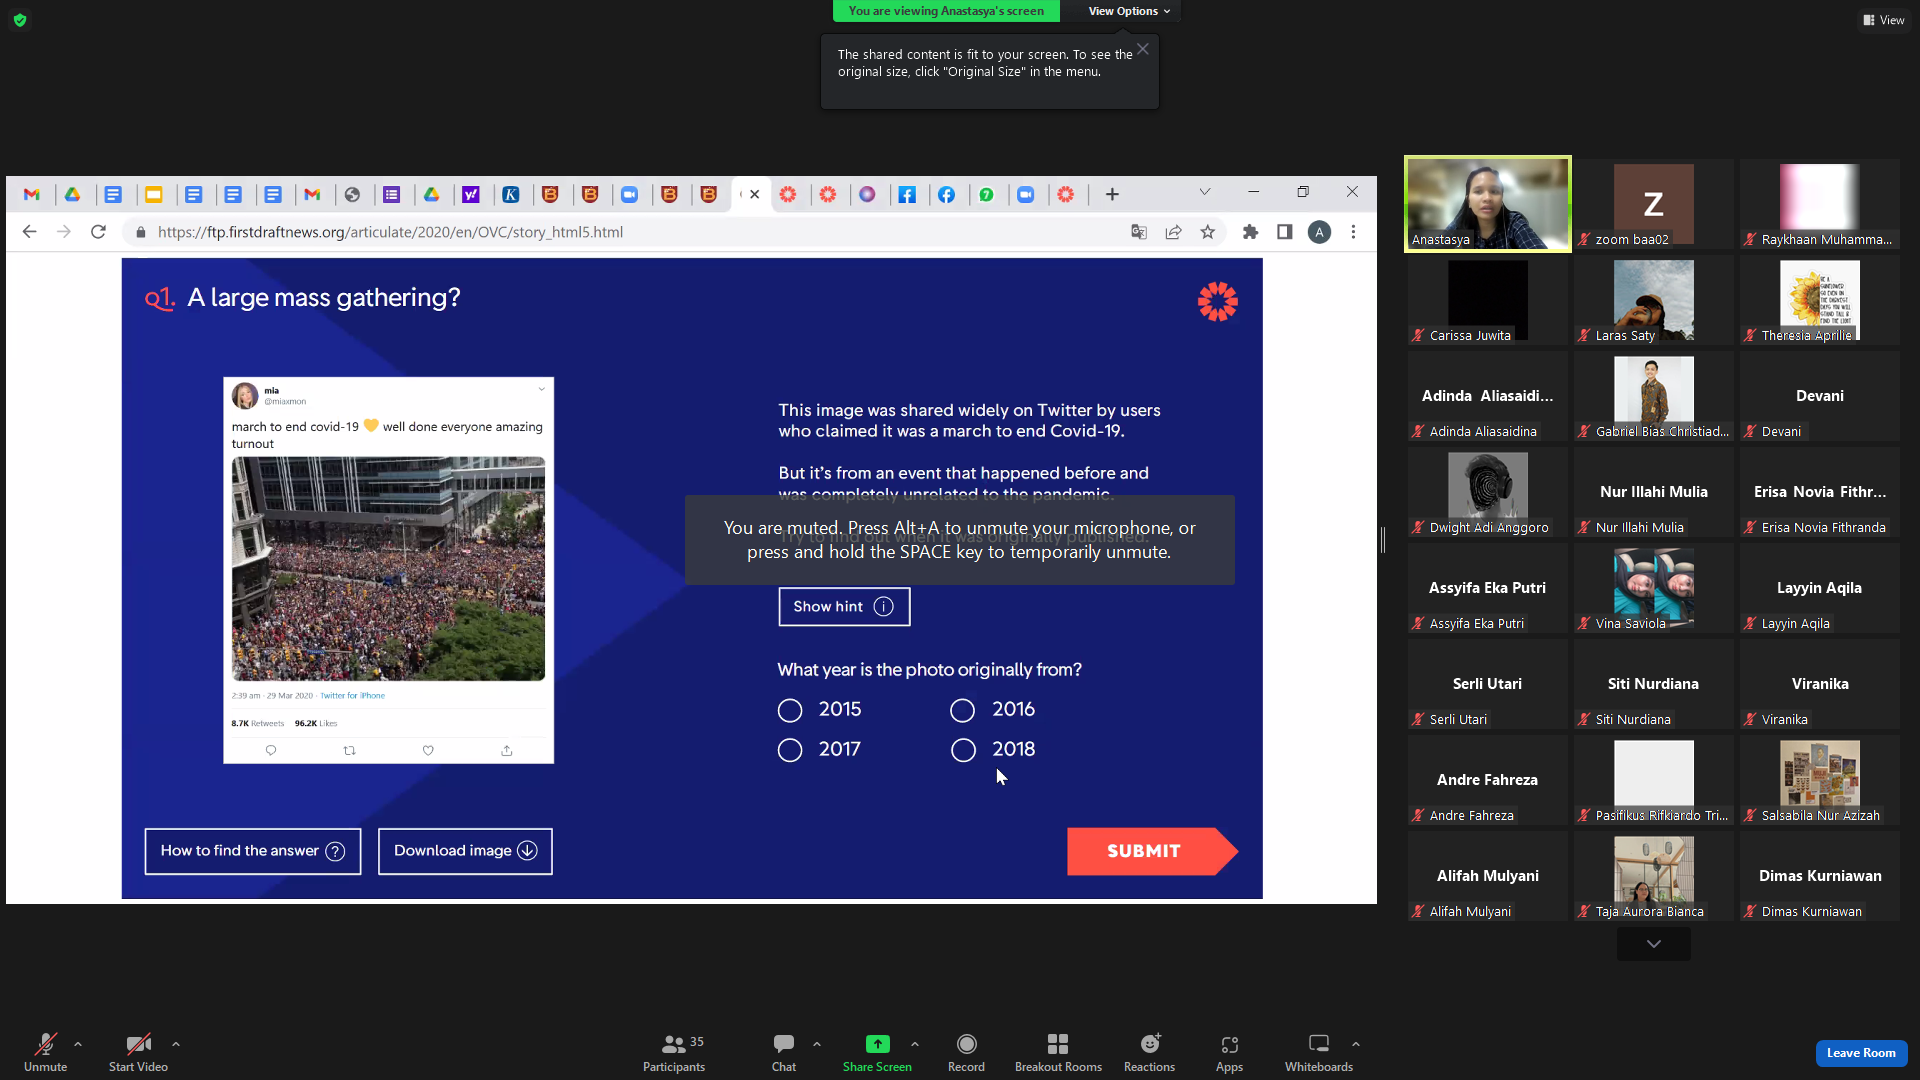
Task: Click the Leave Room button
Action: (1861, 1053)
